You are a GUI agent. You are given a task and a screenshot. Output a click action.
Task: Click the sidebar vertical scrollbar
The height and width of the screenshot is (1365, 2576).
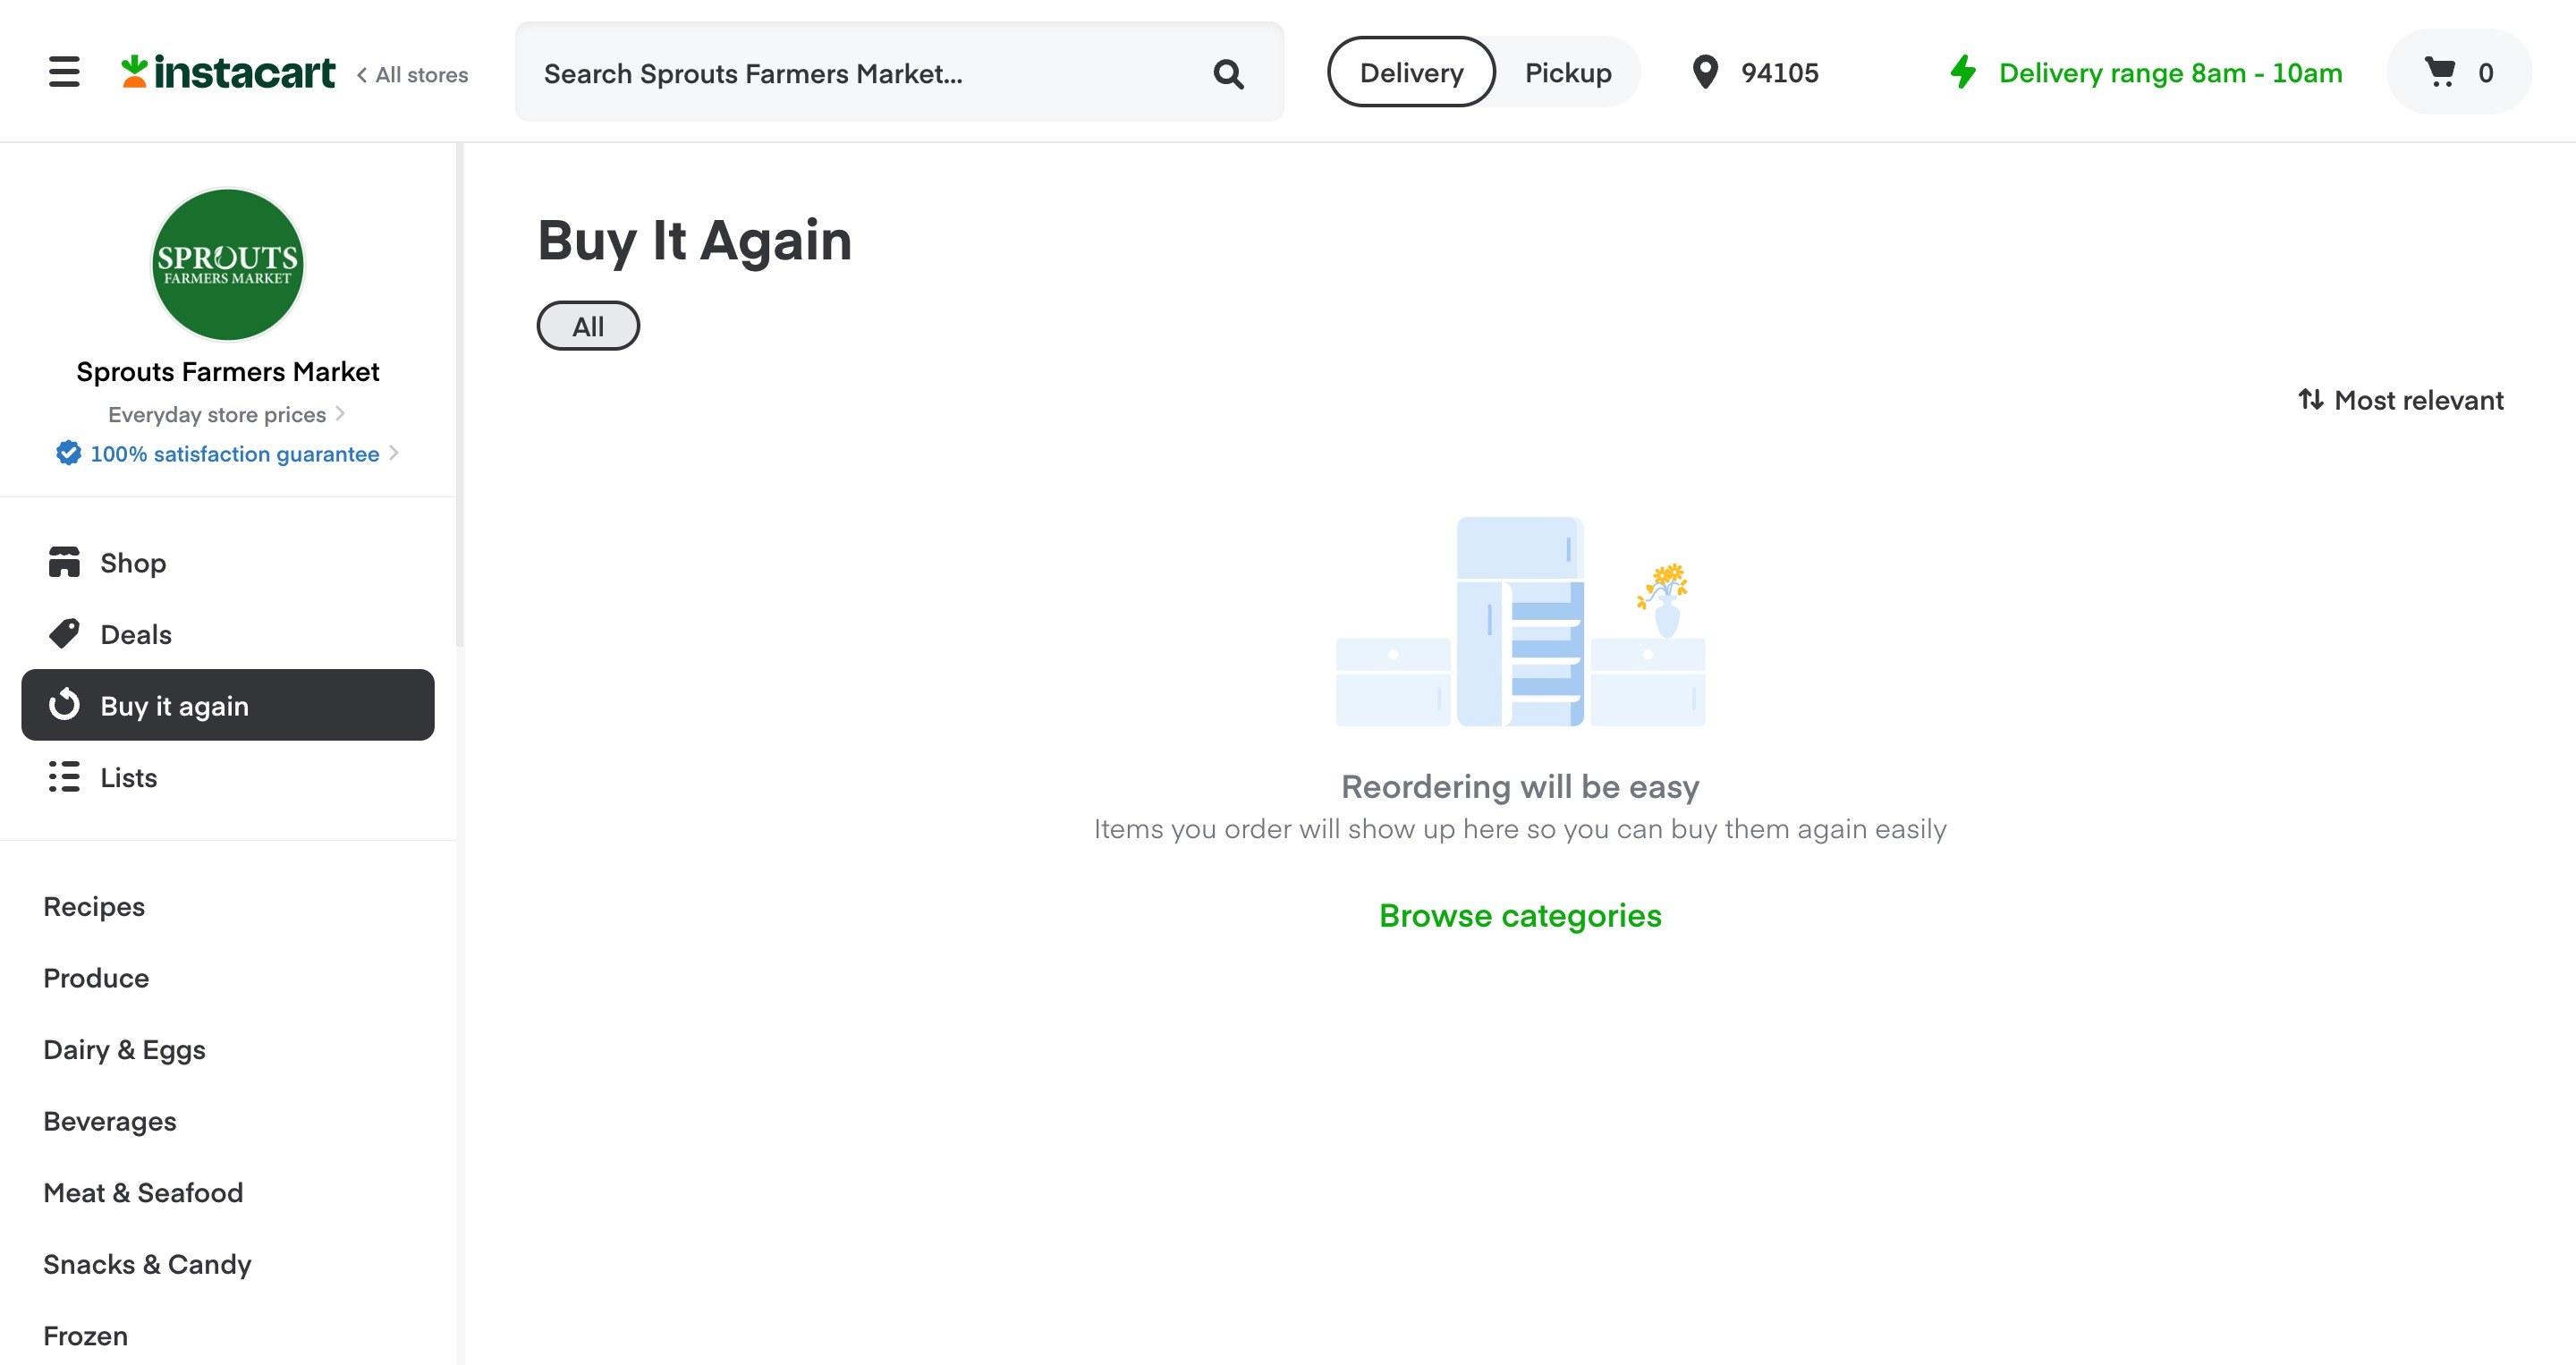460,395
